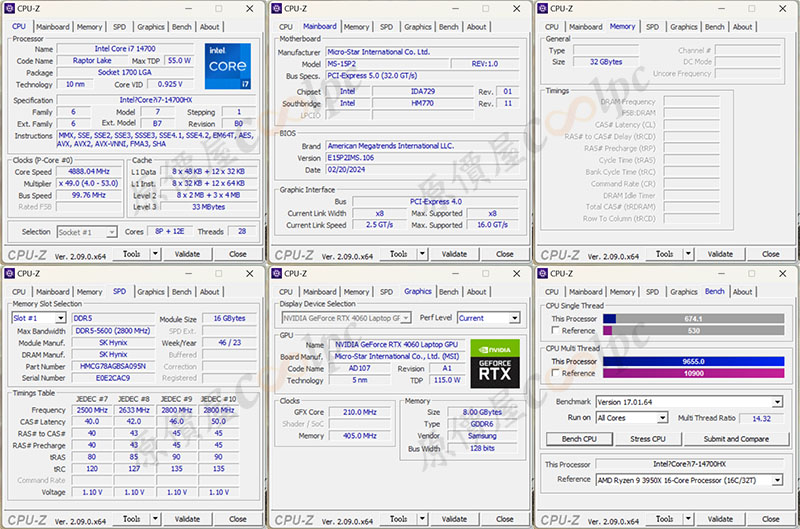Click the Intel Core i7 logo in the CPU window
800x529 pixels.
[x=228, y=66]
